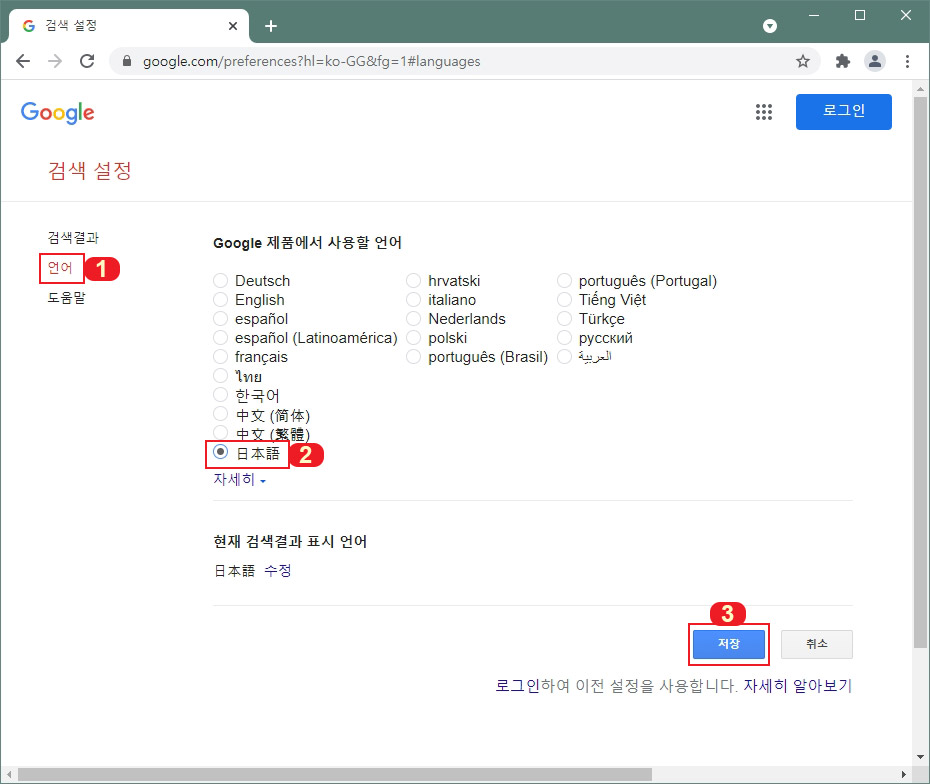Open the Chrome profile avatar
The image size is (930, 784).
pyautogui.click(x=875, y=61)
